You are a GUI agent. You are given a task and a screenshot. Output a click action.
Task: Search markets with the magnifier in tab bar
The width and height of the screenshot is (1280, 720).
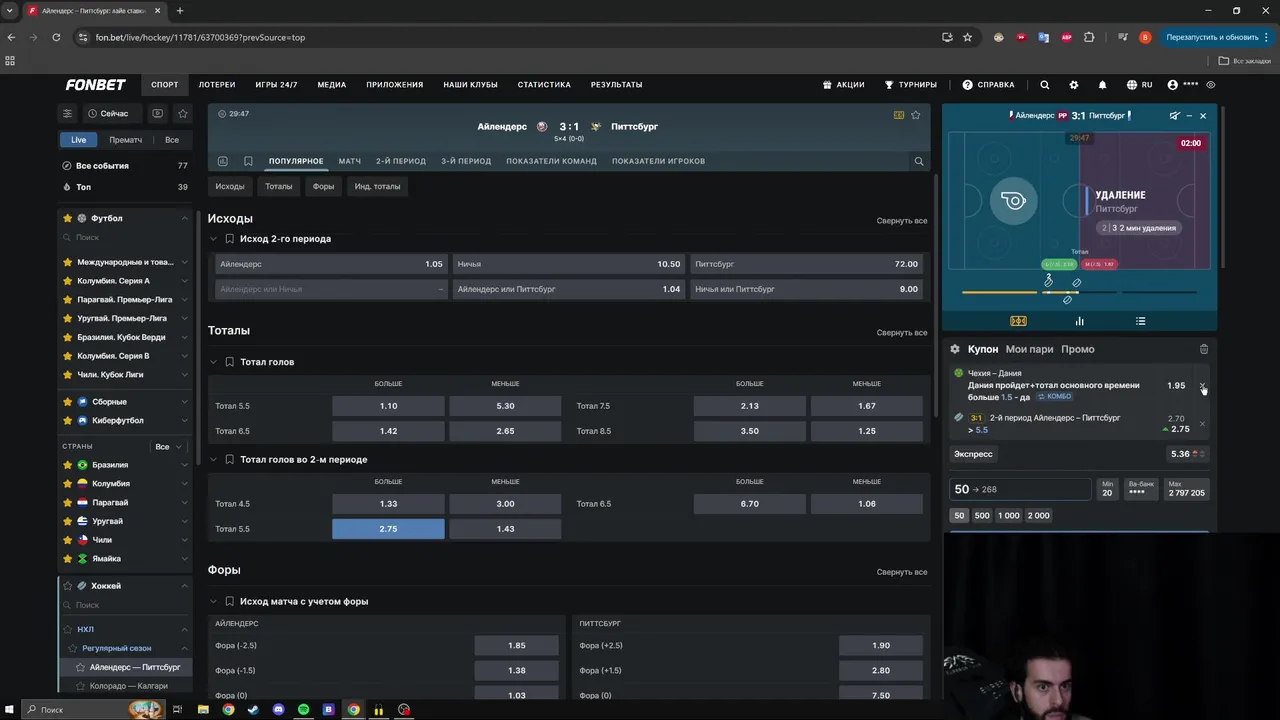pyautogui.click(x=918, y=161)
